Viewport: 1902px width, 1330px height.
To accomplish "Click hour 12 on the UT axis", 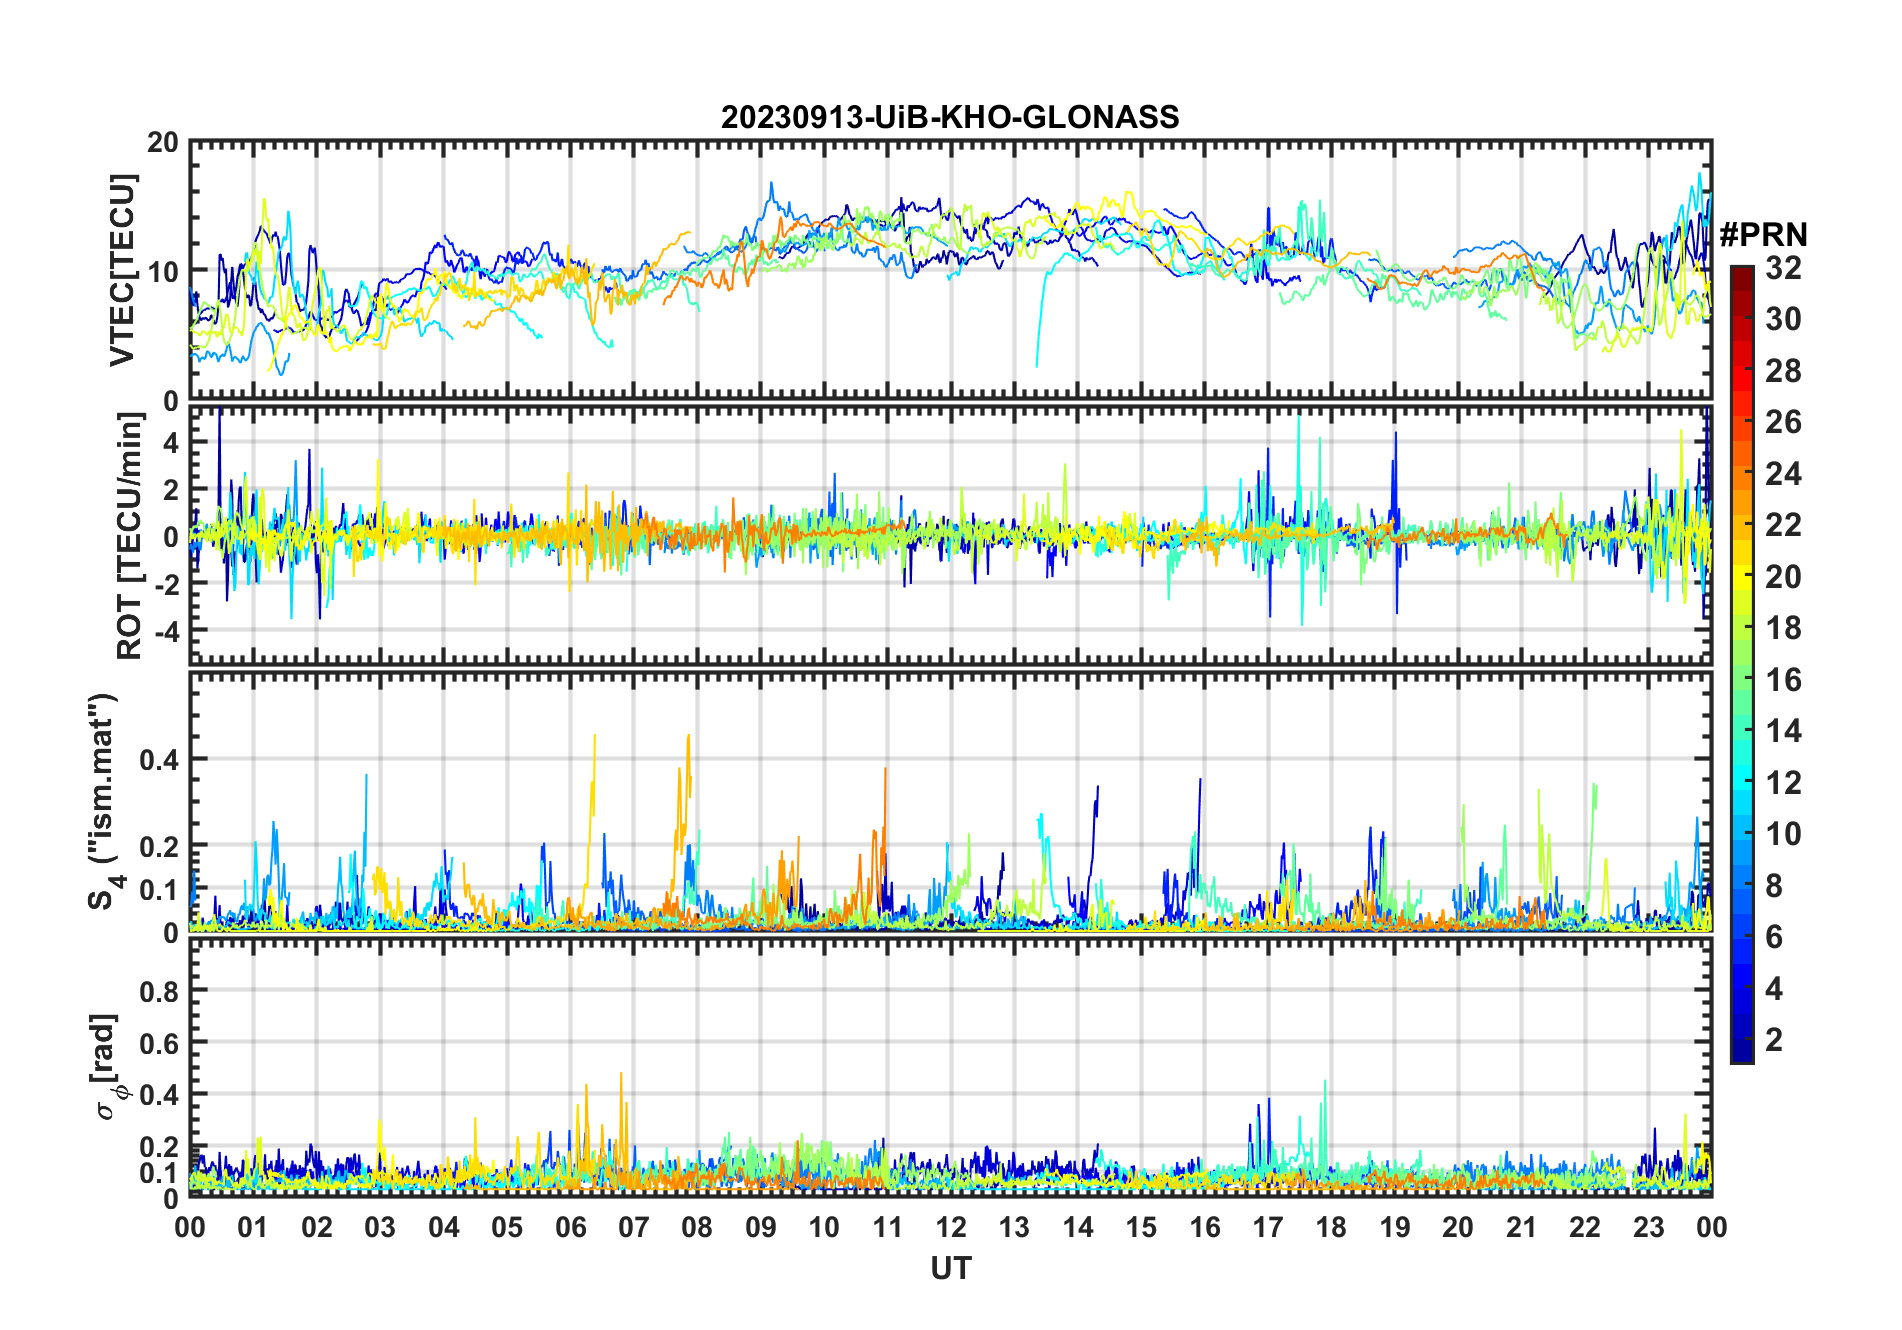I will click(x=951, y=1227).
